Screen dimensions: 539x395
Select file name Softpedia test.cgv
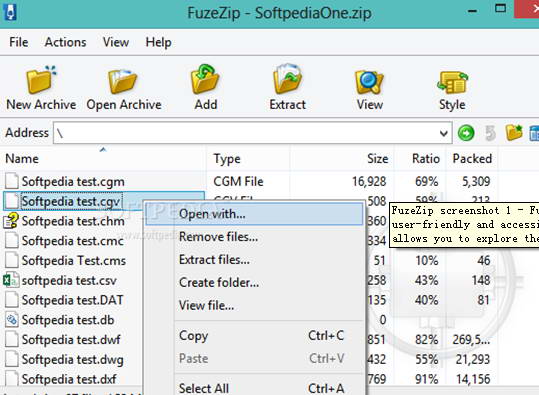pos(70,201)
